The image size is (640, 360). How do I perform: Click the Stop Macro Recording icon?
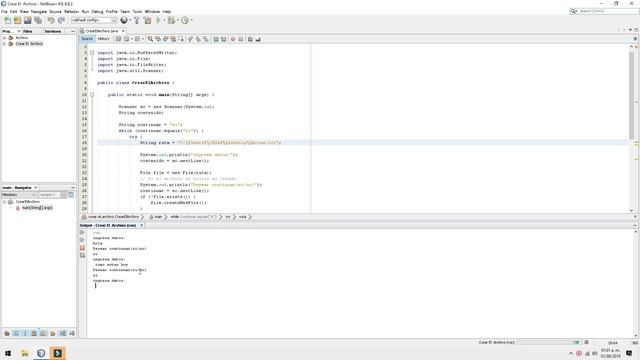[x=240, y=39]
